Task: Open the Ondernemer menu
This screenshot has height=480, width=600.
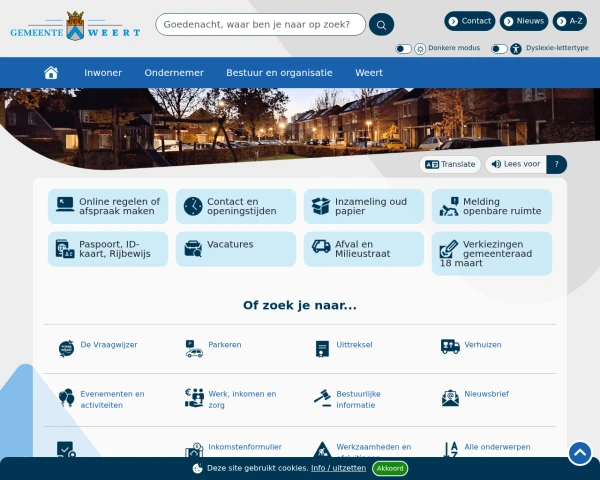Action: (x=174, y=73)
